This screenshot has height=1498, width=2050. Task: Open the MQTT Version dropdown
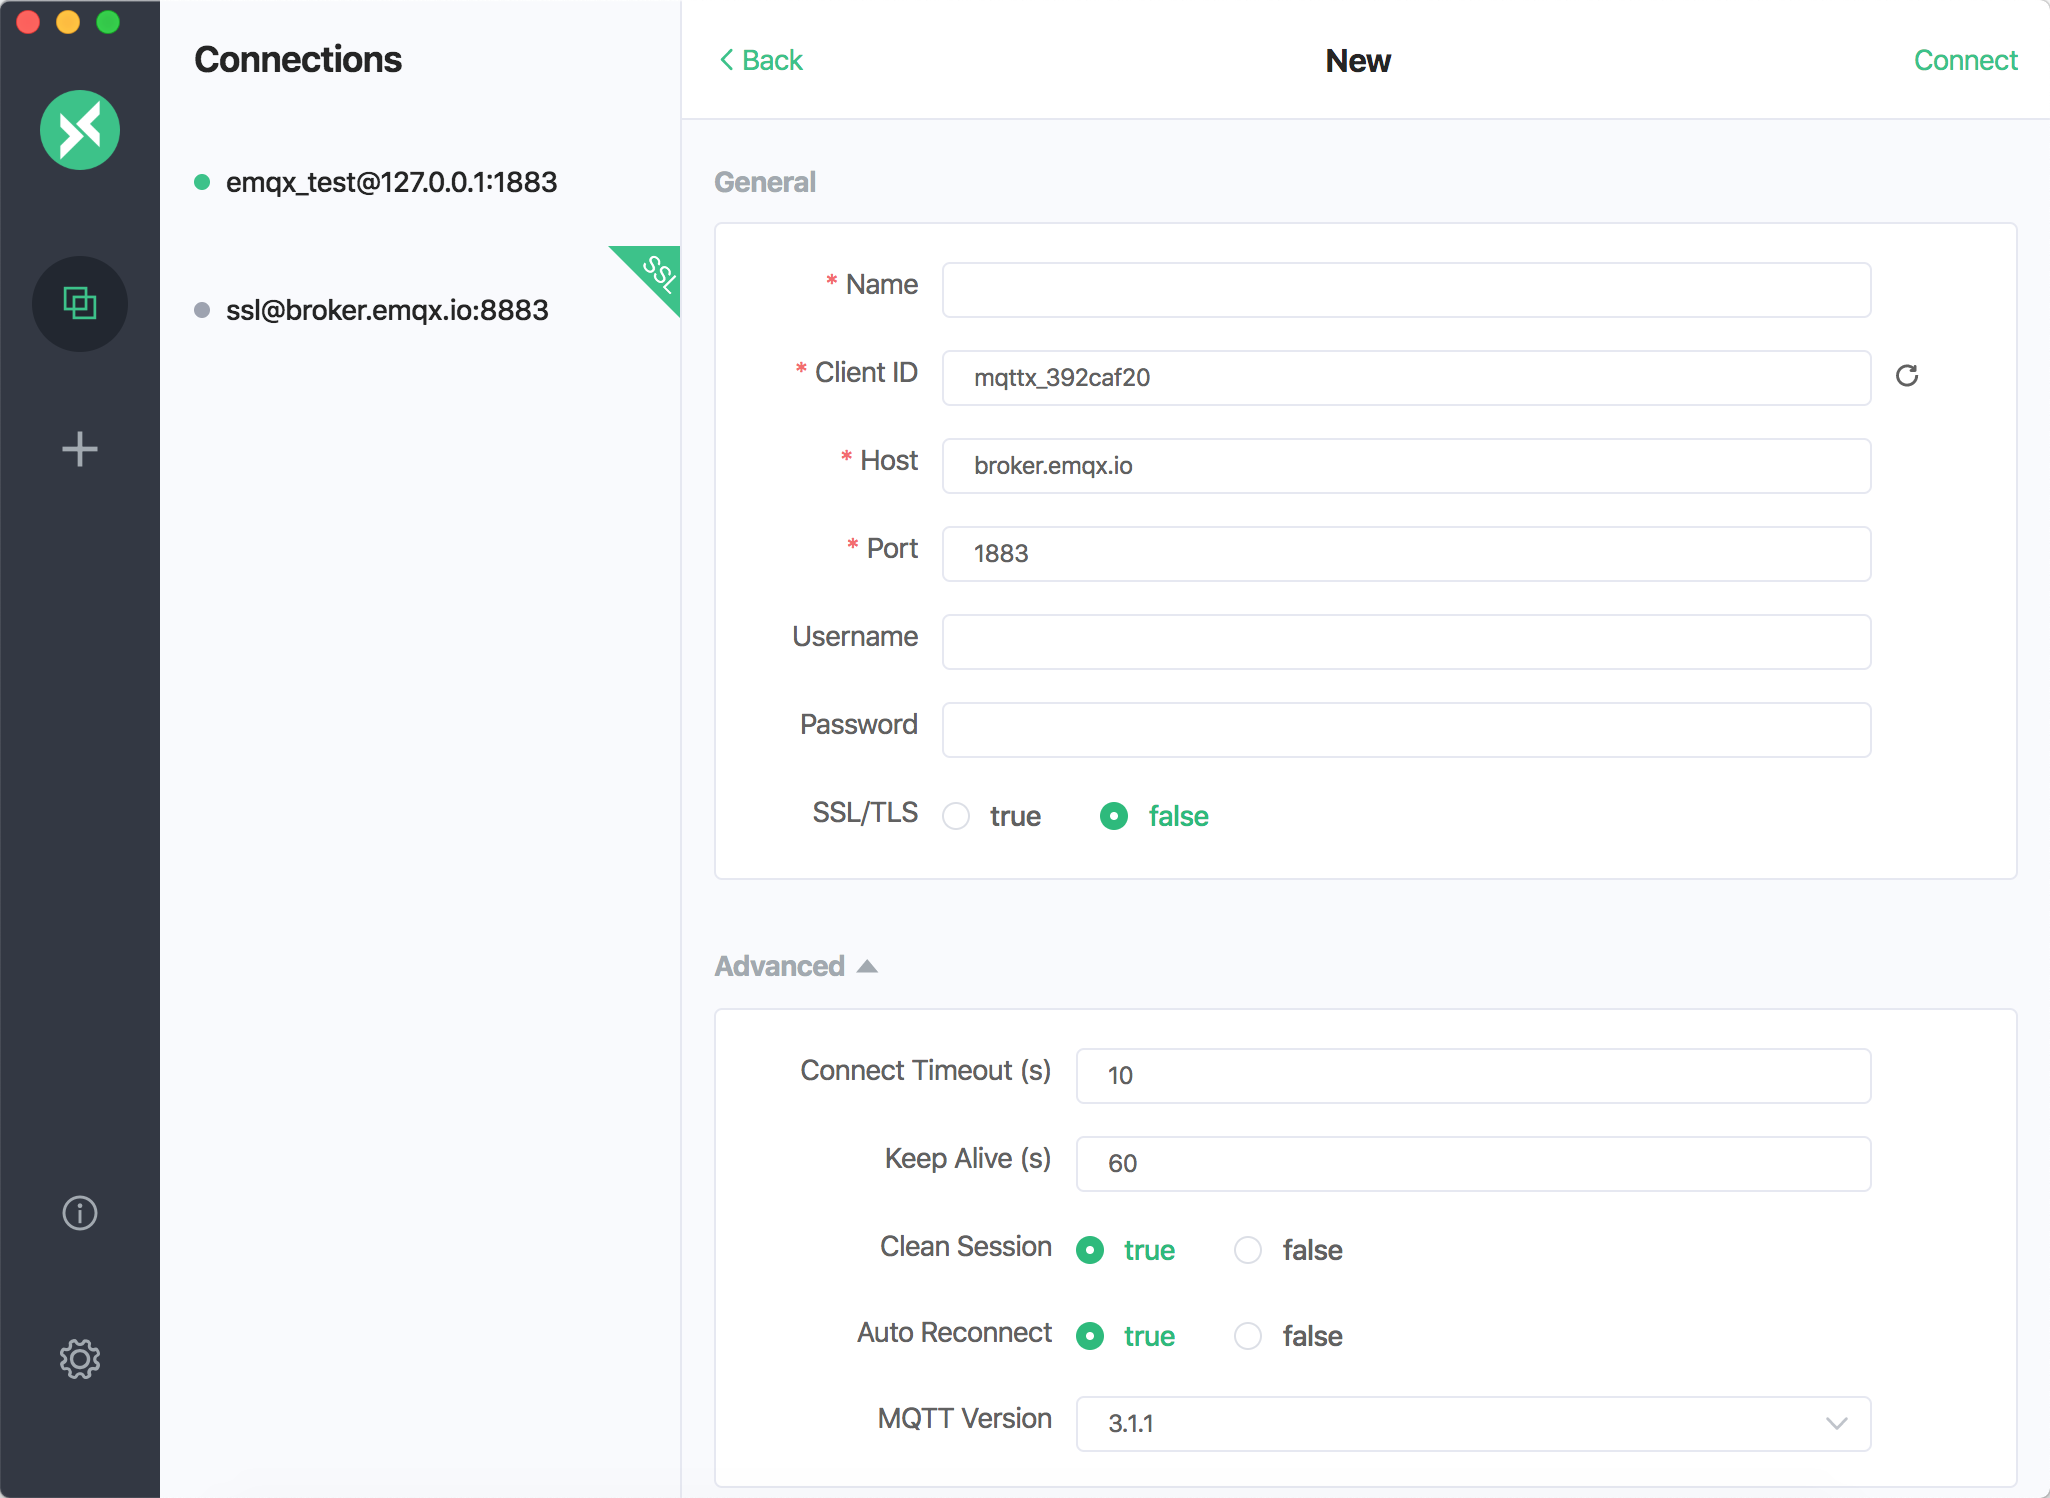[x=1472, y=1424]
